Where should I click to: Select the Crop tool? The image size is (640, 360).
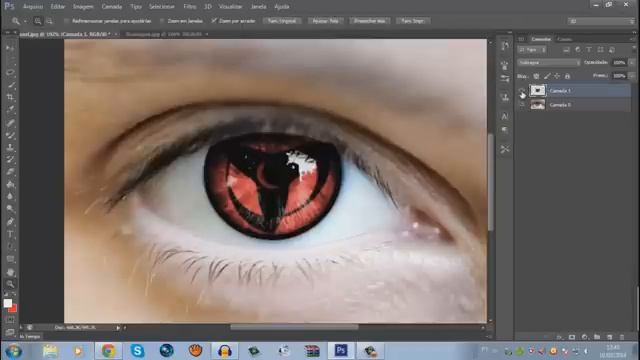(x=10, y=97)
